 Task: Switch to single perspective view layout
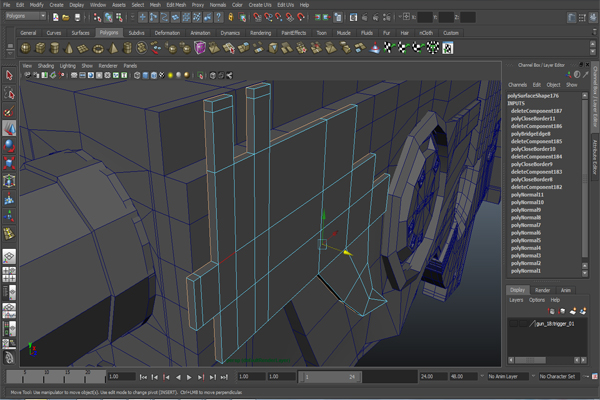(x=9, y=256)
